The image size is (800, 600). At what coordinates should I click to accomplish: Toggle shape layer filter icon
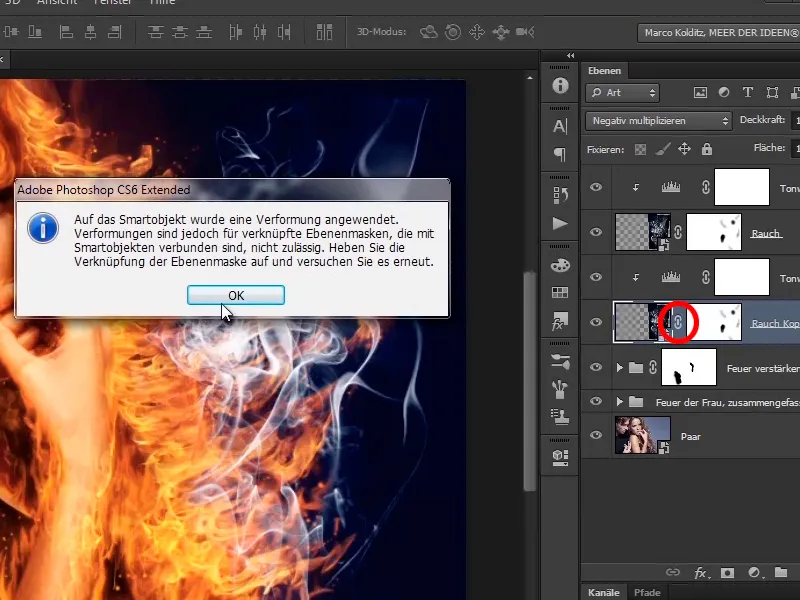pyautogui.click(x=772, y=92)
